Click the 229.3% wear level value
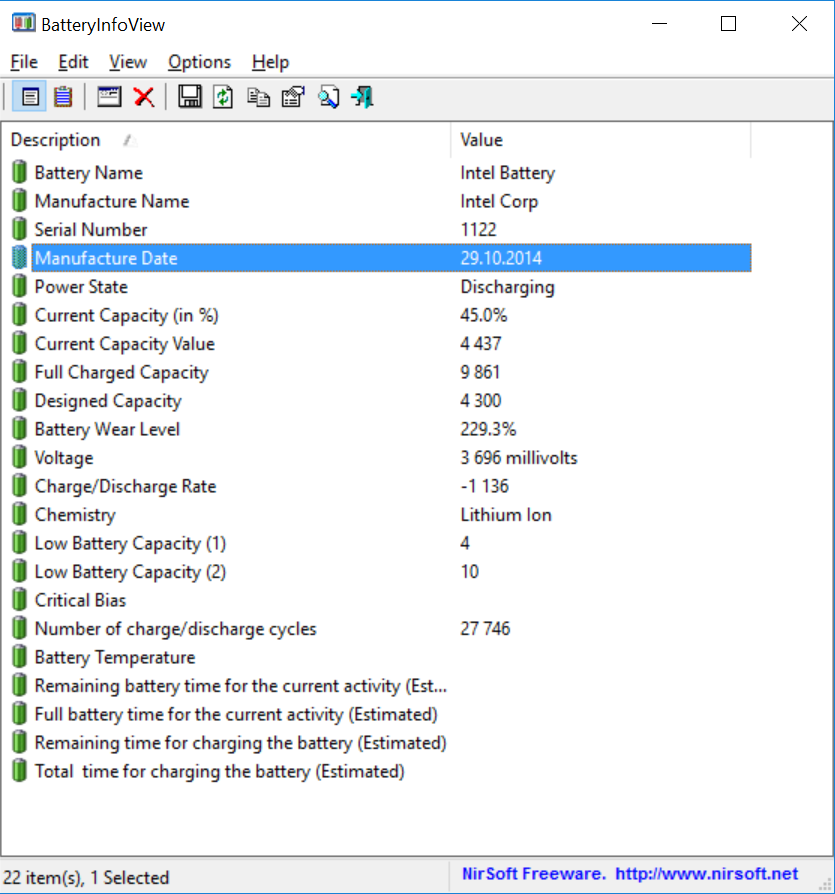The width and height of the screenshot is (835, 894). (x=488, y=429)
